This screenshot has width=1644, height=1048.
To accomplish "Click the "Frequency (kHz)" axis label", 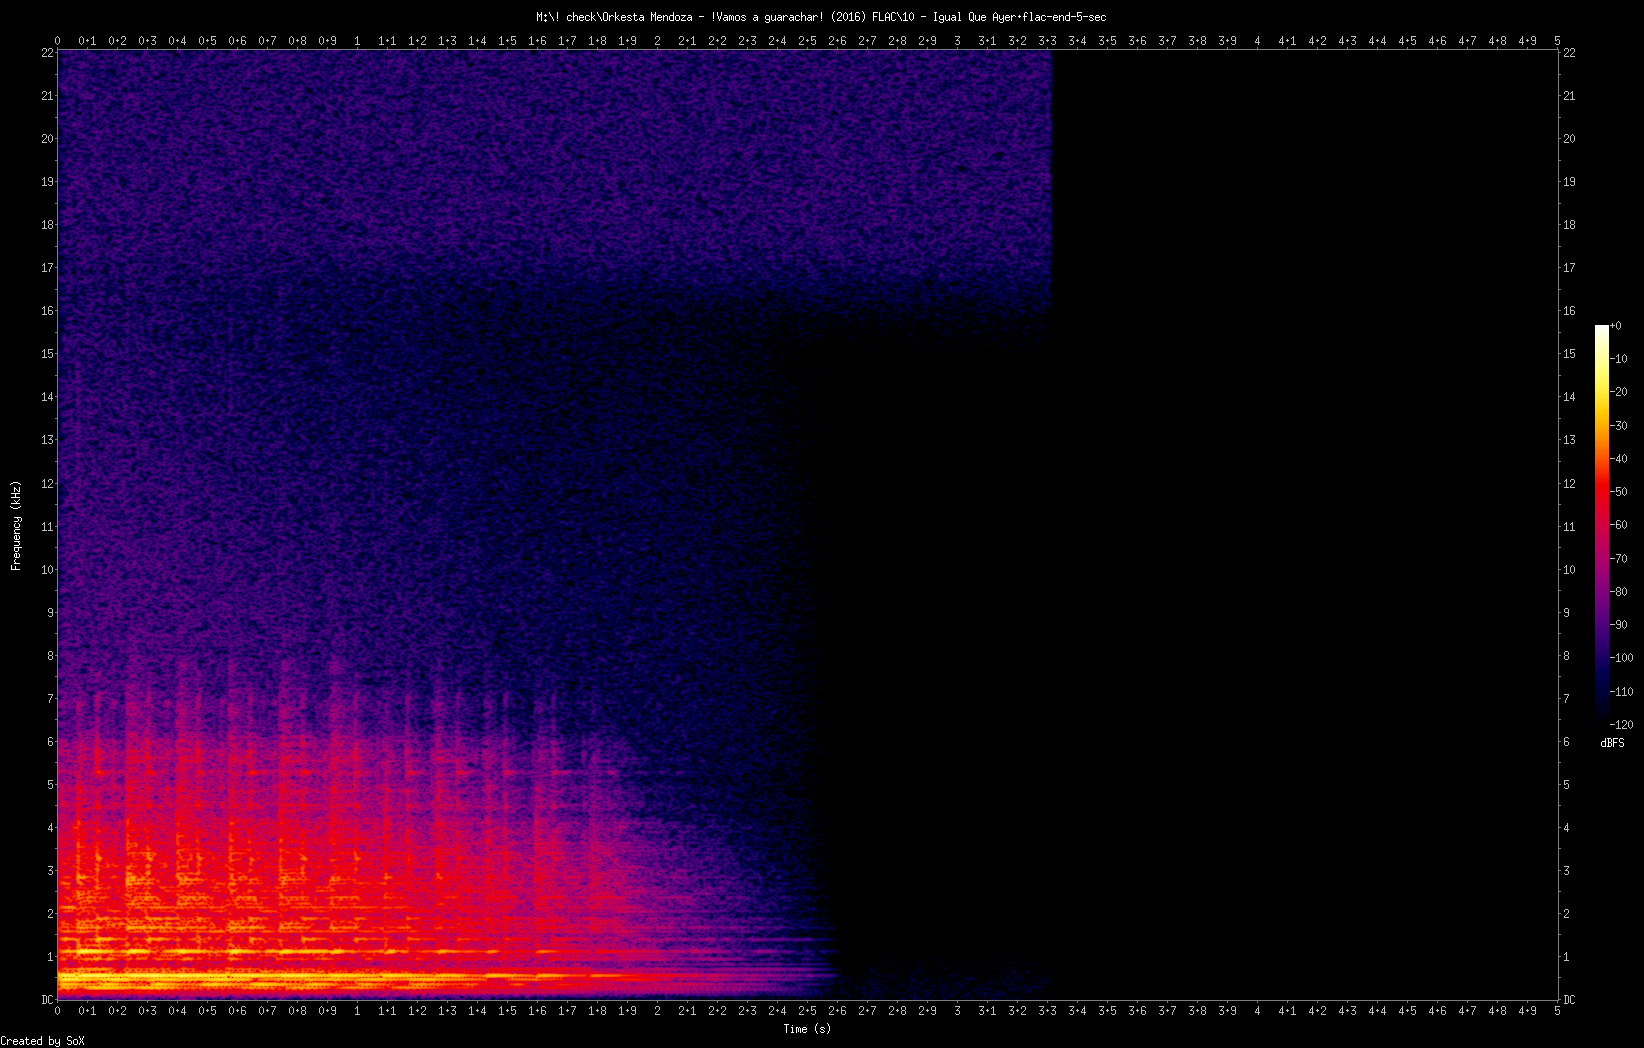I will point(16,526).
